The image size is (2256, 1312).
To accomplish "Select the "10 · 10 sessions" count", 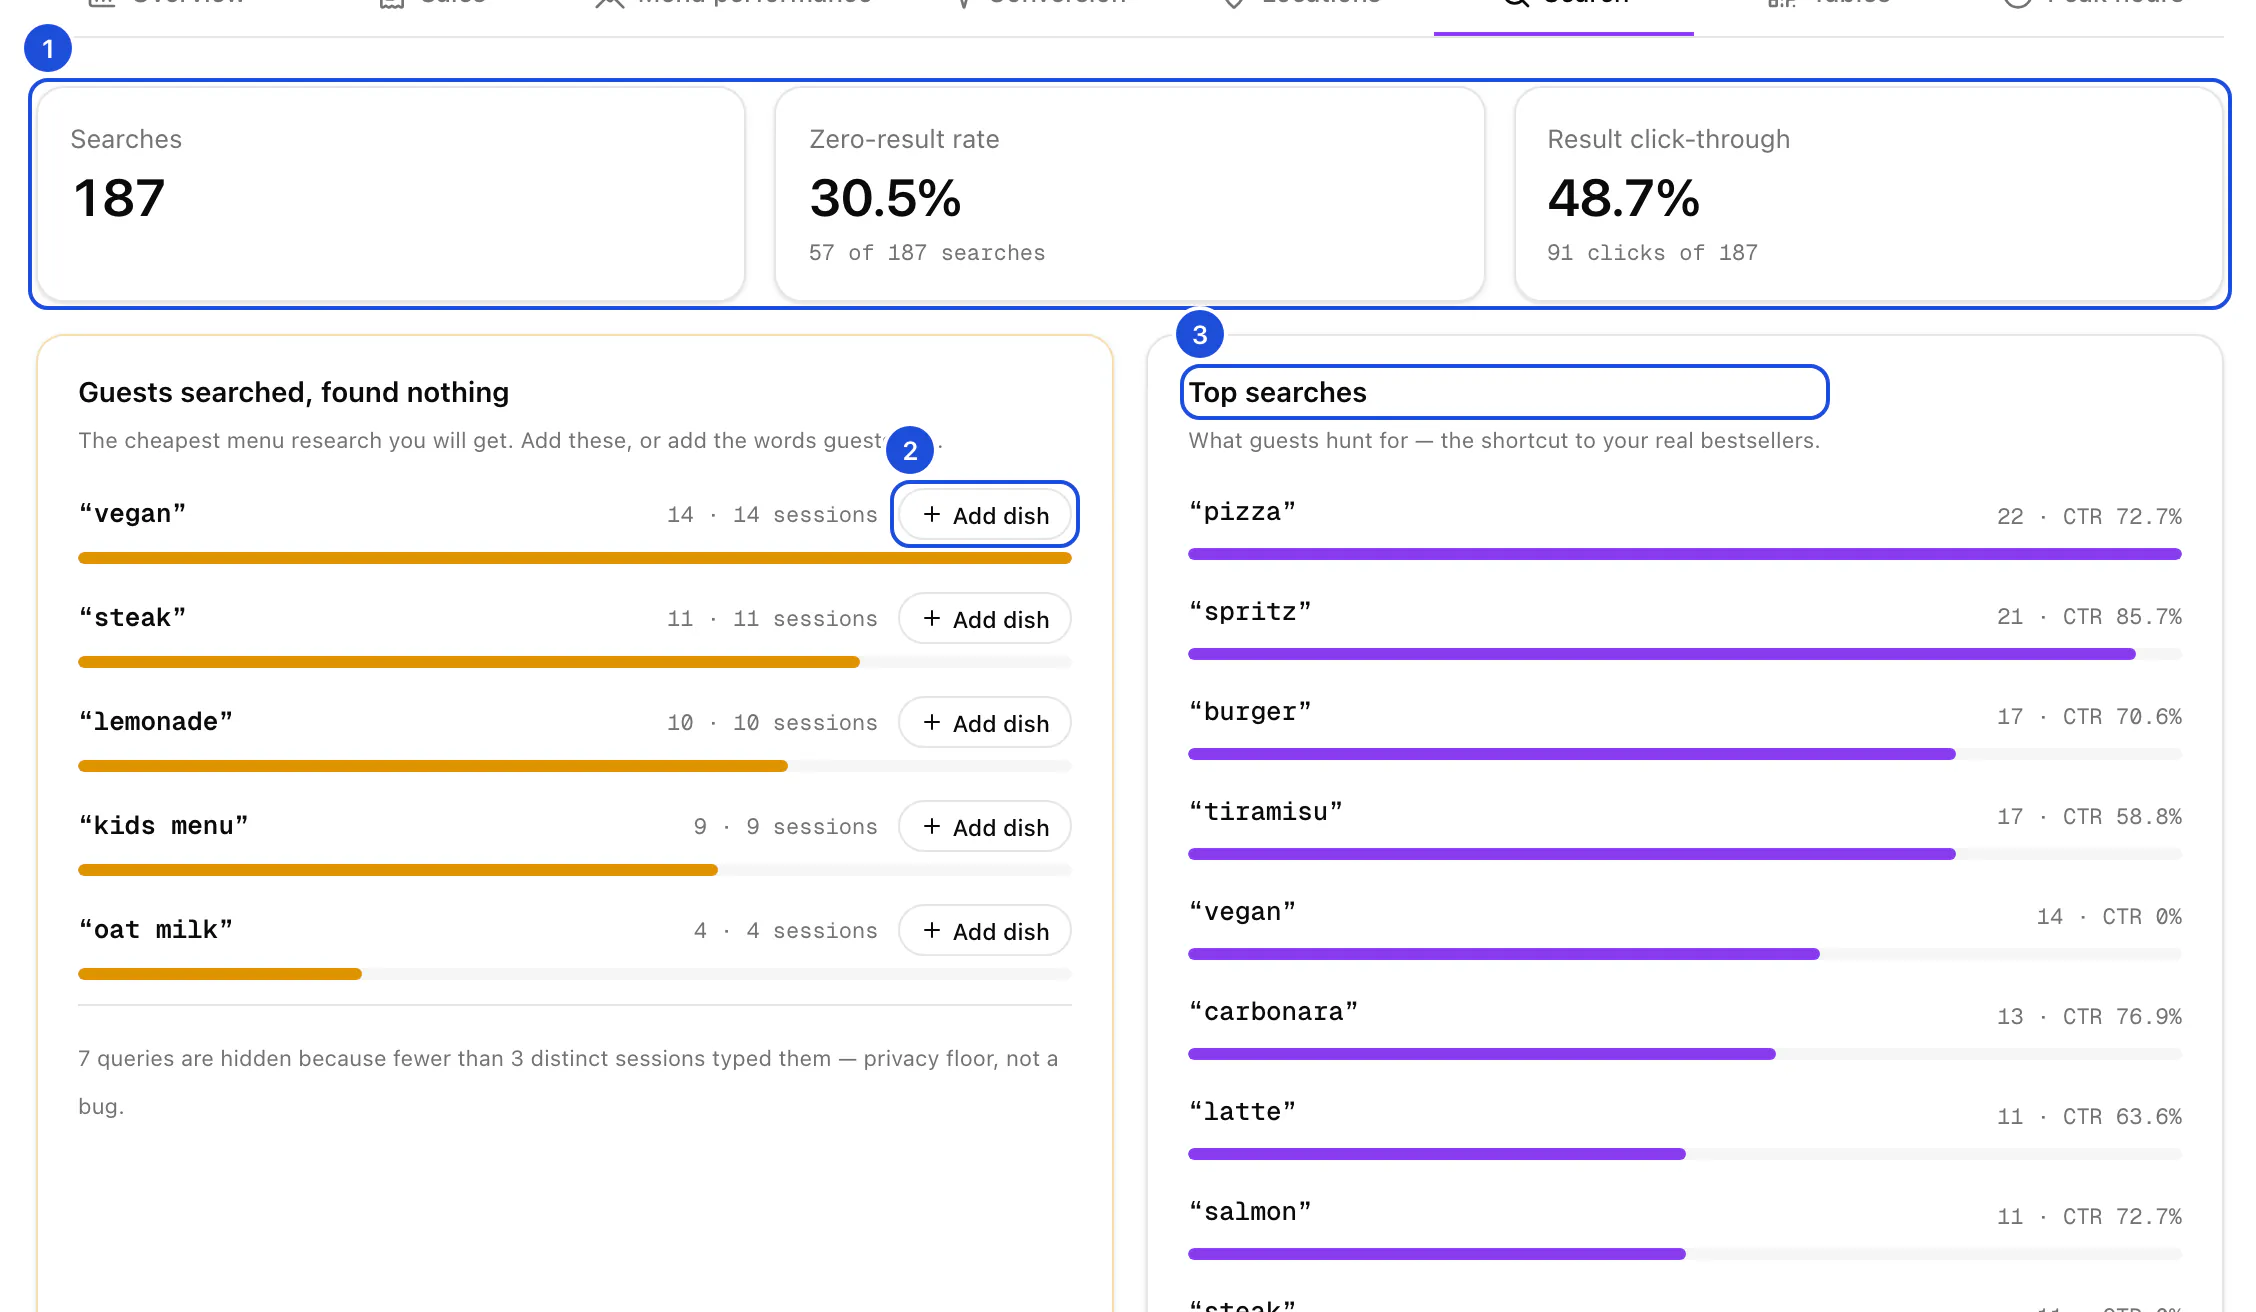I will tap(772, 723).
